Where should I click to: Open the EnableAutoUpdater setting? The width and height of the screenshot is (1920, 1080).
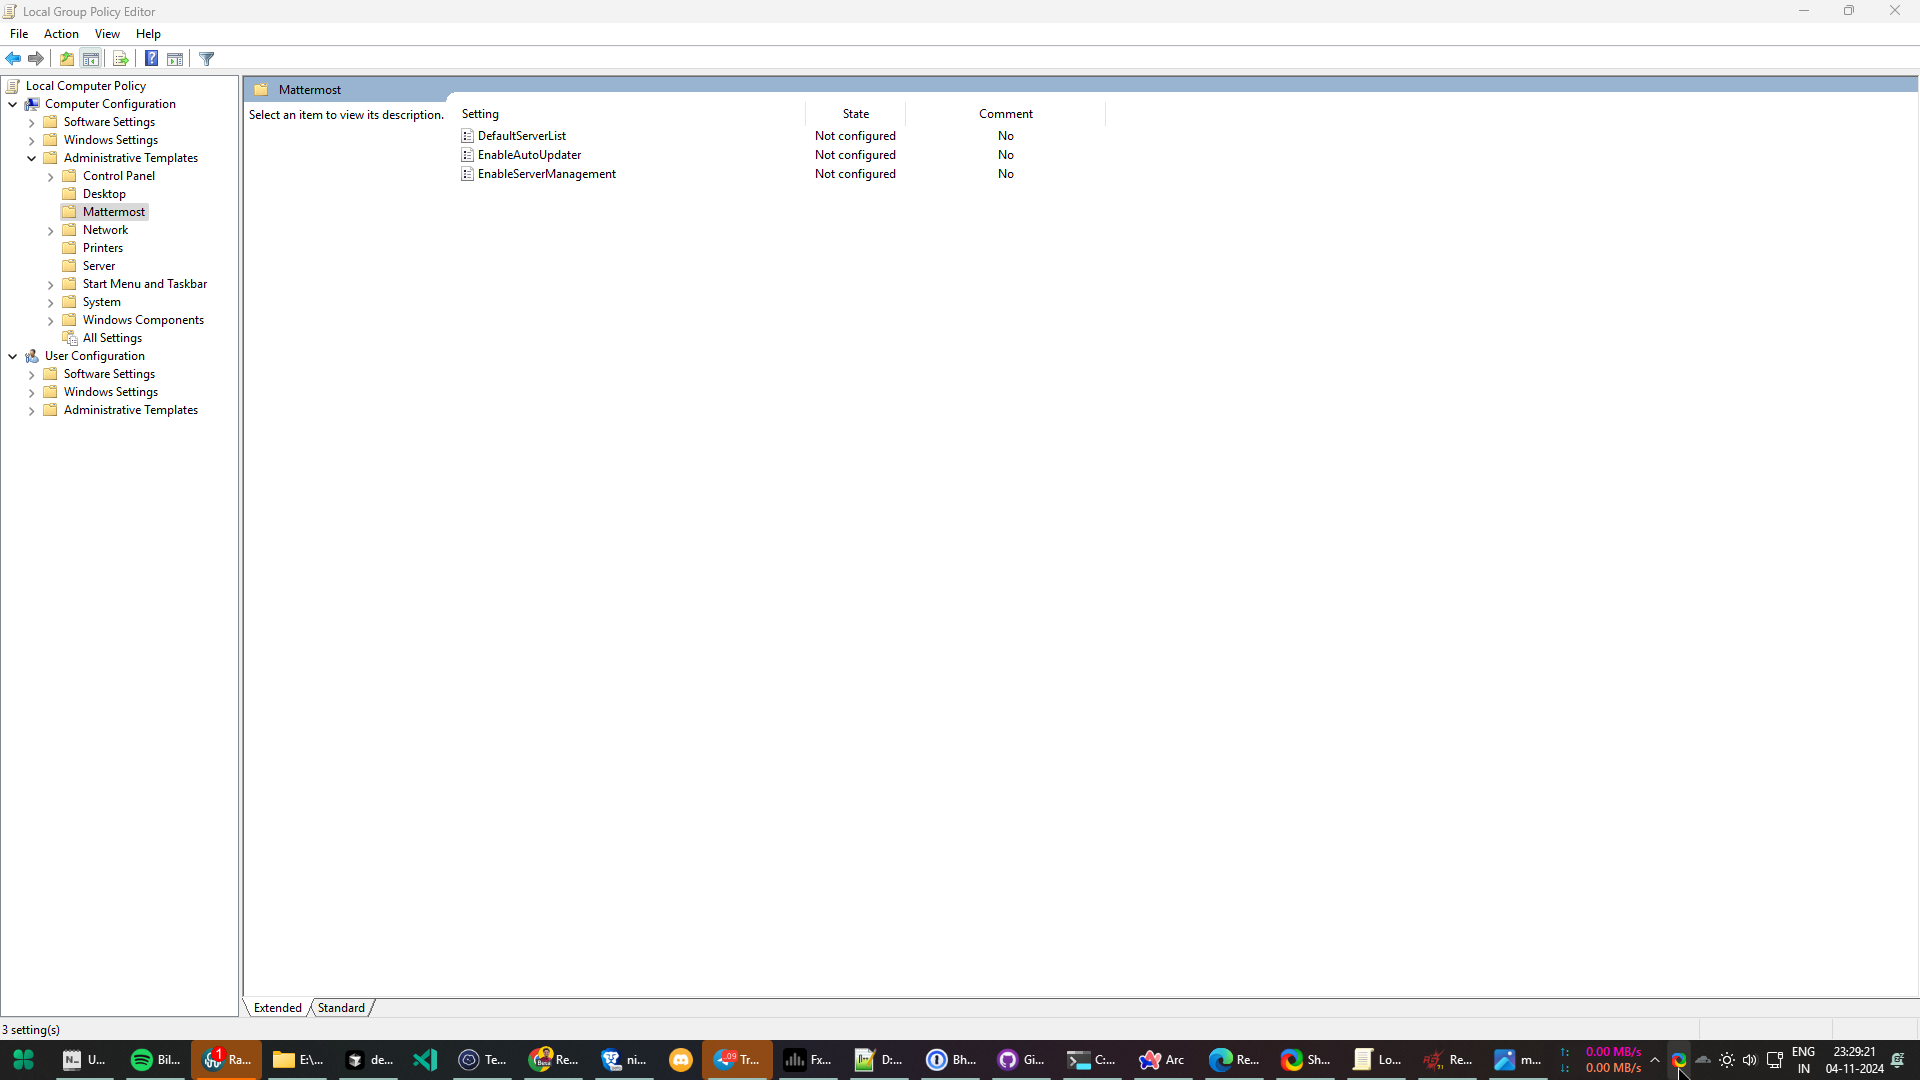click(x=528, y=154)
